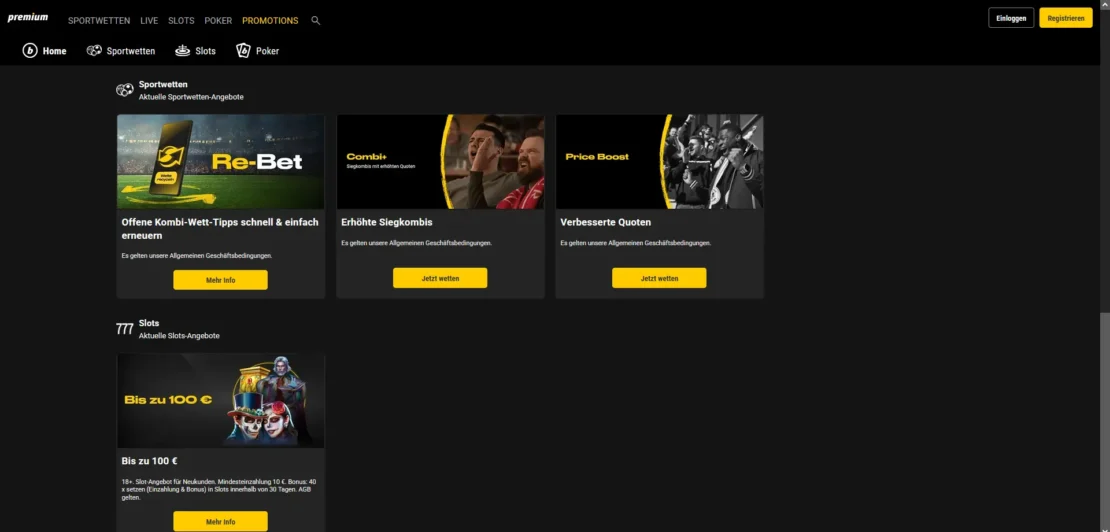The image size is (1110, 532).
Task: Click the title 'Erhöhte Siegkombis'
Action: point(387,222)
